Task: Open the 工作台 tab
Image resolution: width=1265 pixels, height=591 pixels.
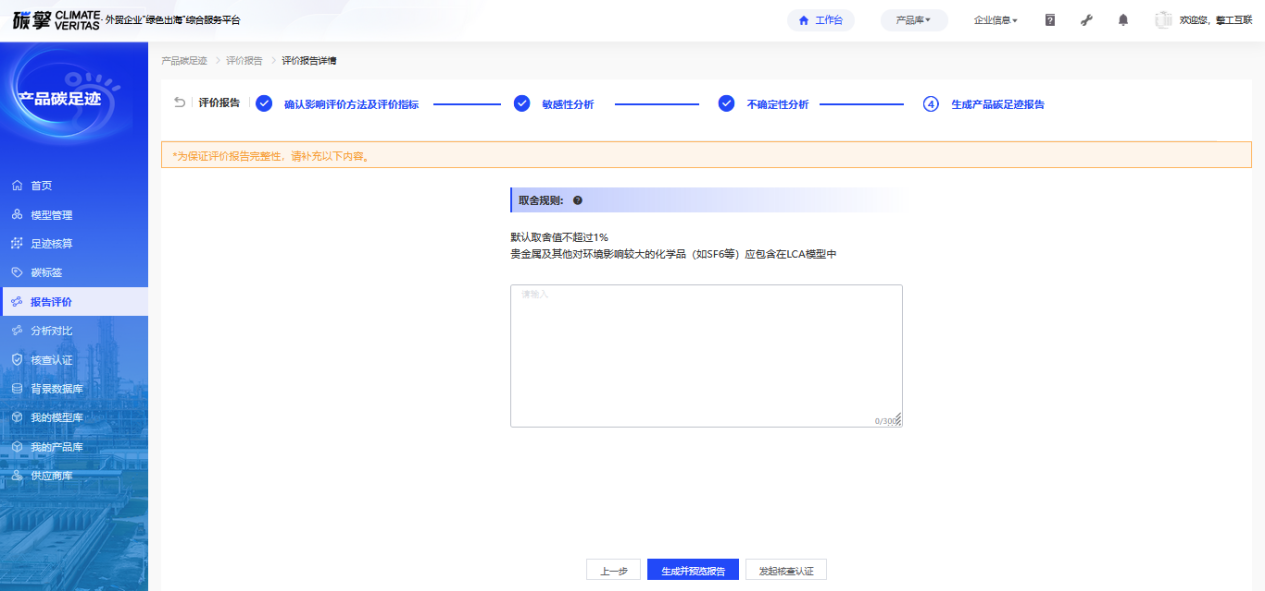Action: (x=820, y=20)
